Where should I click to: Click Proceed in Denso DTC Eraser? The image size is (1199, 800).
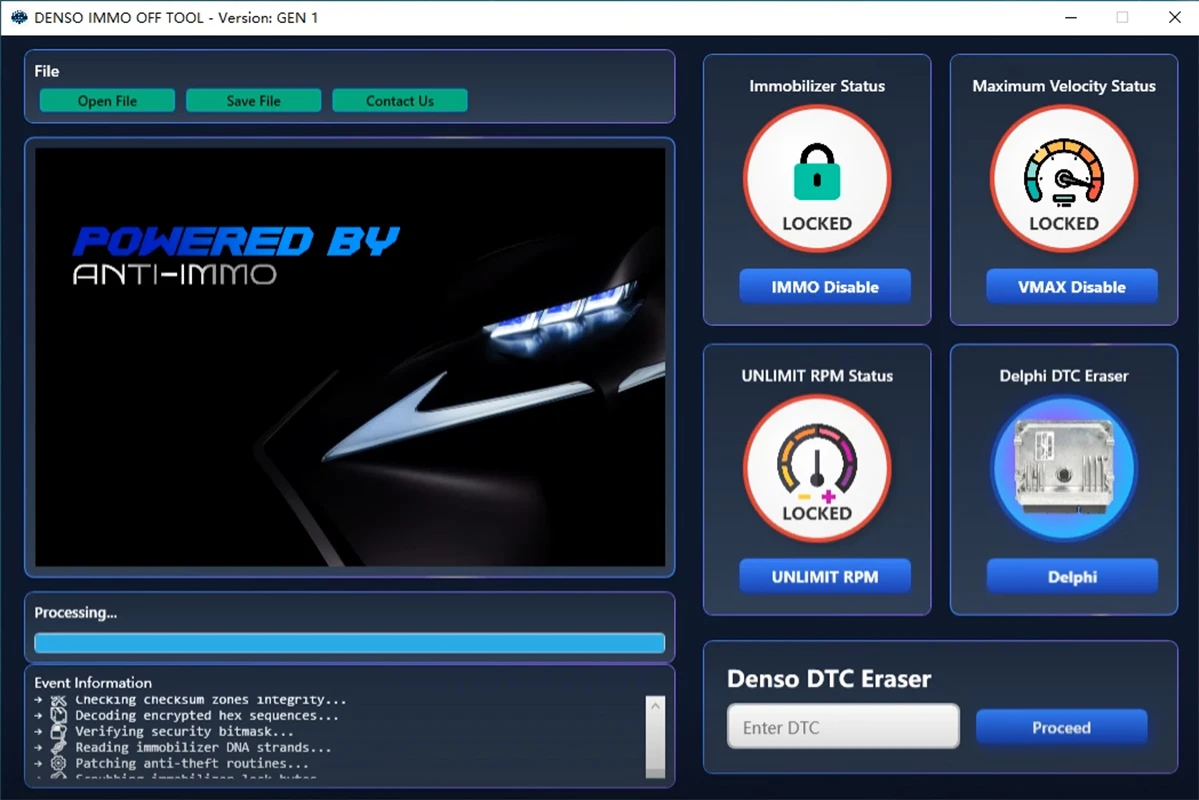point(1061,727)
